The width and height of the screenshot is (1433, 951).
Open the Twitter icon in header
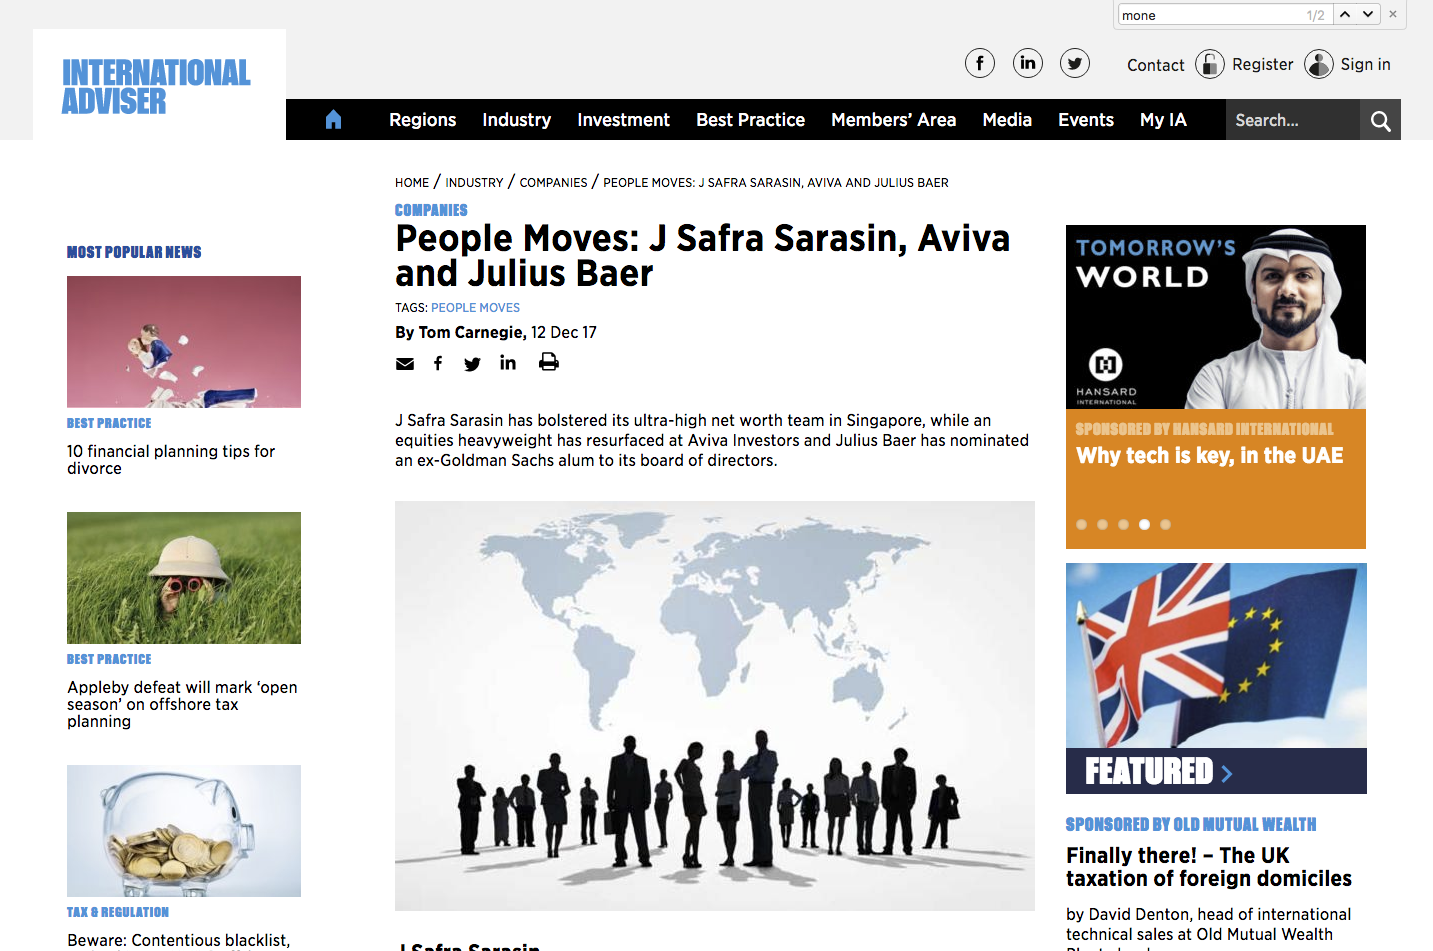[1074, 64]
